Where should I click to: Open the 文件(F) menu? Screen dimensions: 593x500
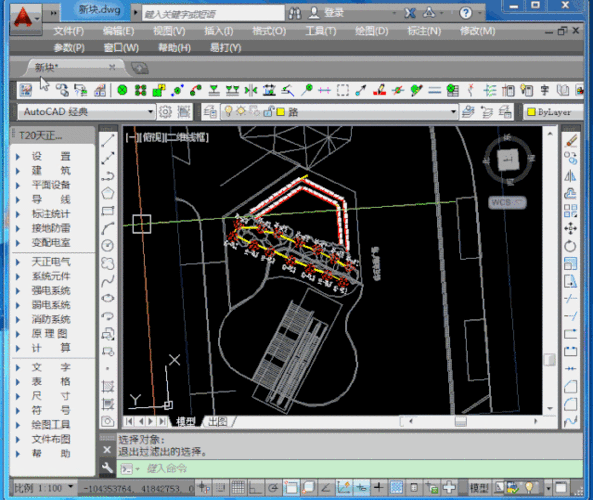click(68, 31)
